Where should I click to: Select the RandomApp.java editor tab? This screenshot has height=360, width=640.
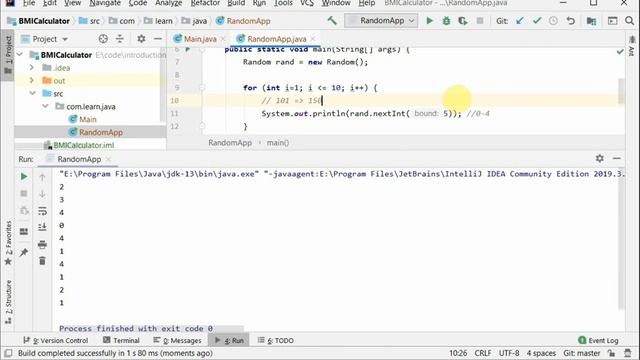276,39
